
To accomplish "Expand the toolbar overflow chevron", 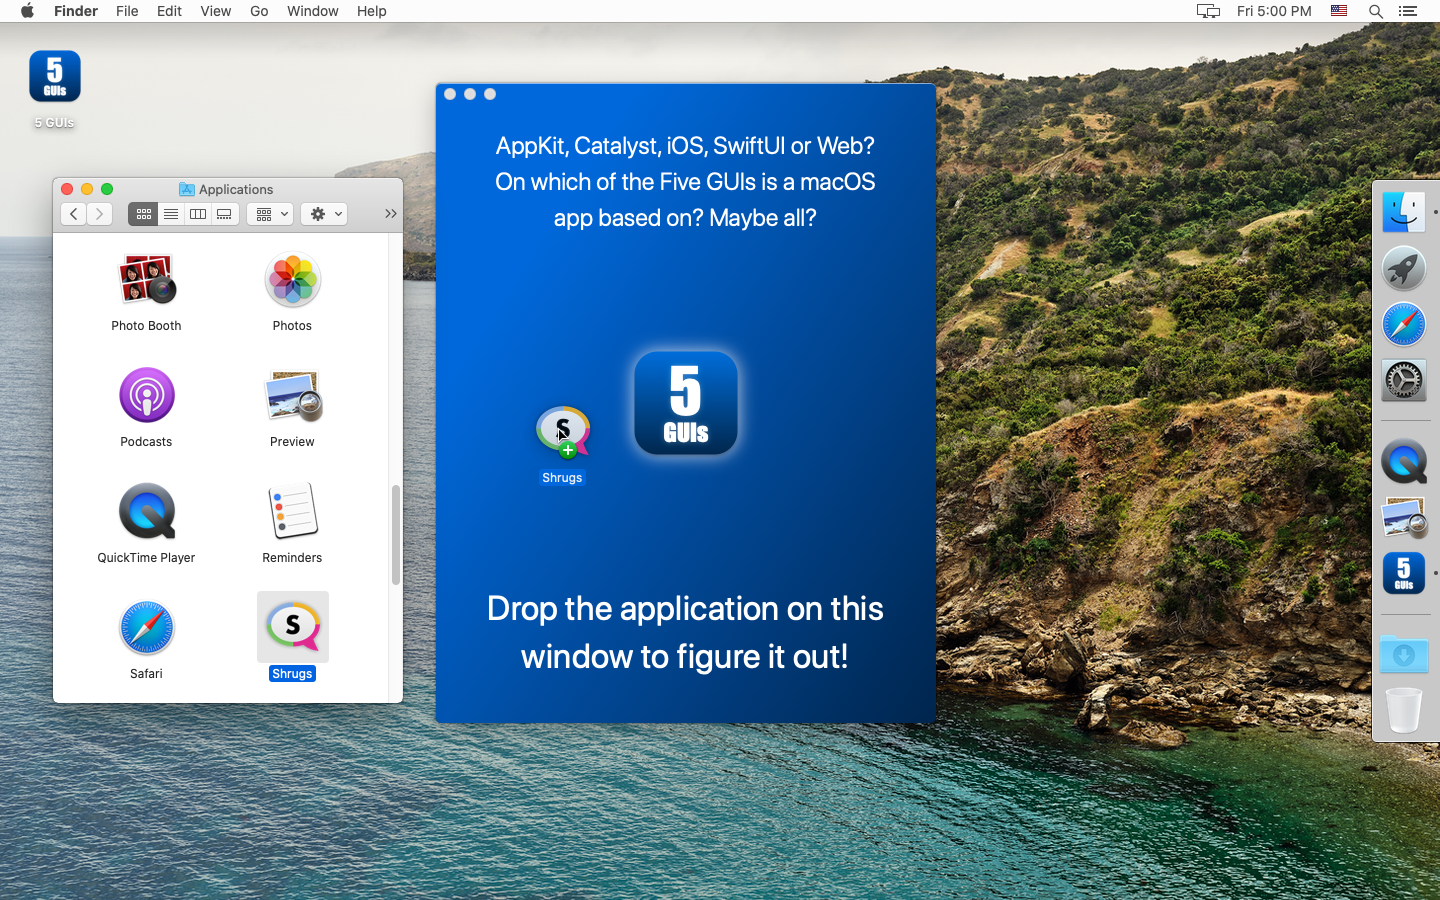I will 390,214.
